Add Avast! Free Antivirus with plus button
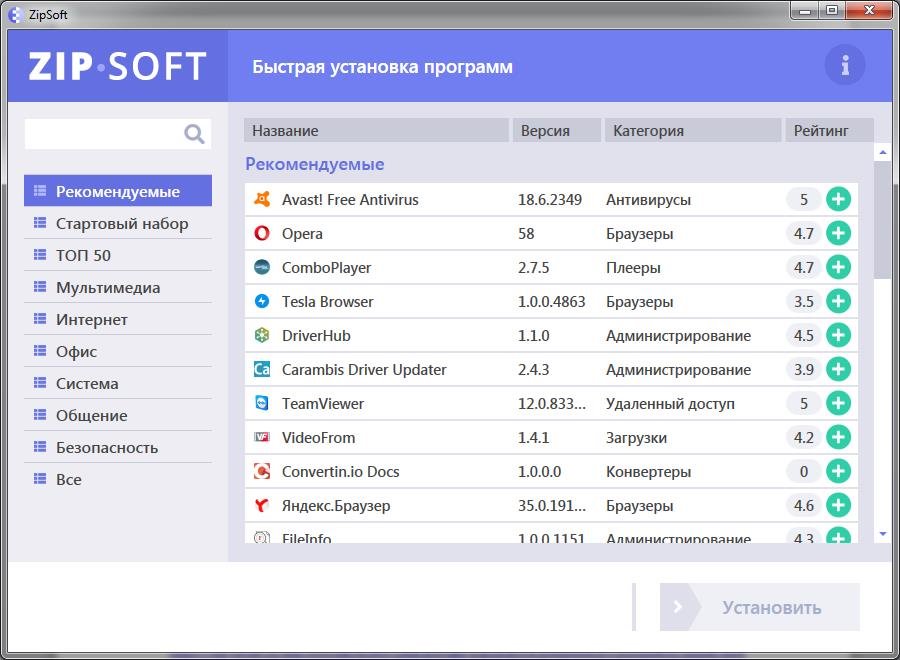This screenshot has height=660, width=900. click(838, 199)
